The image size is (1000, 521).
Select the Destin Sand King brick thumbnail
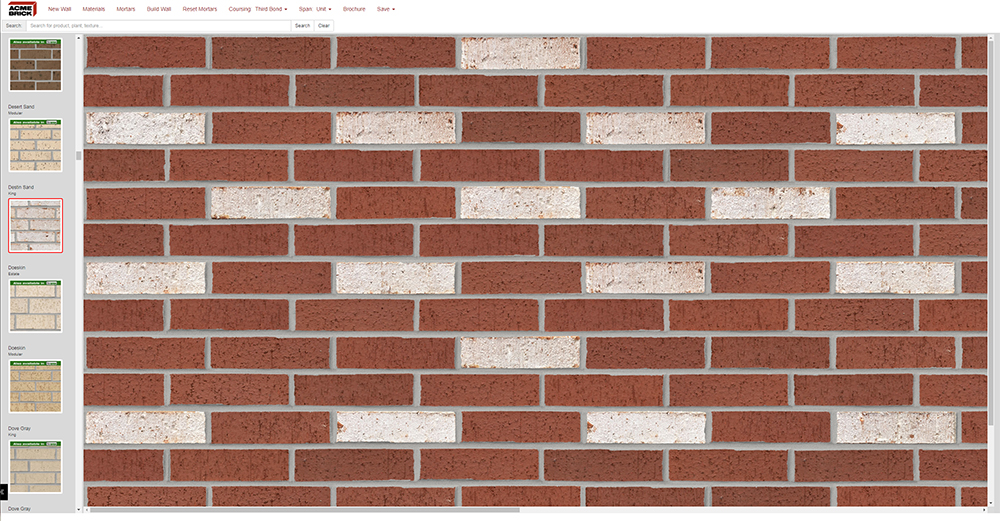[x=35, y=225]
